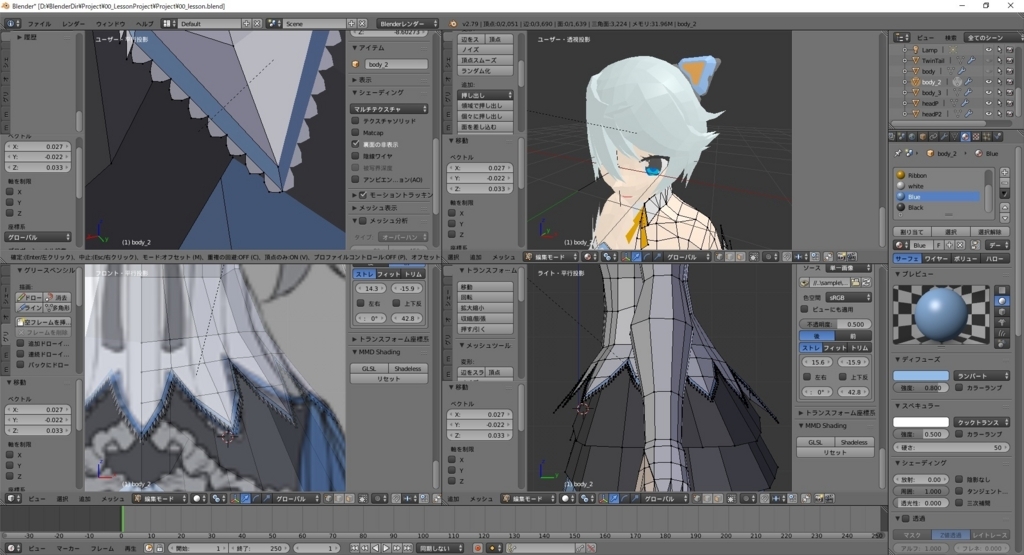Open the マーカー menu in timeline

tap(68, 548)
